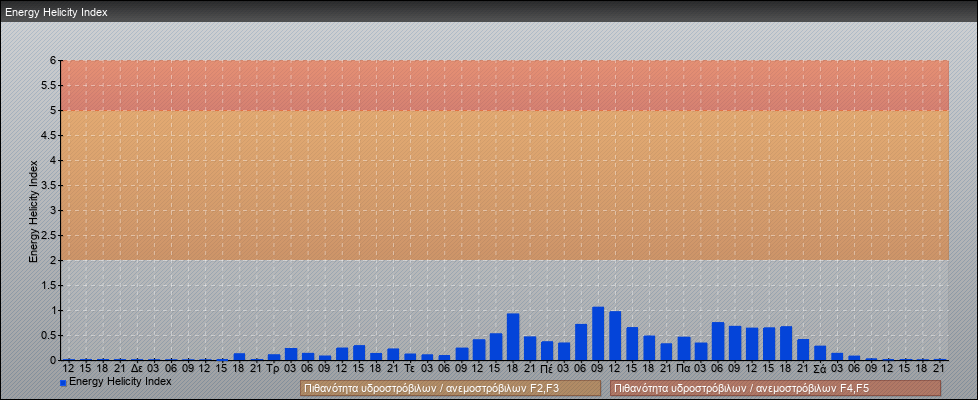Select the Πέ day marker on x-axis
The image size is (978, 400).
point(546,368)
